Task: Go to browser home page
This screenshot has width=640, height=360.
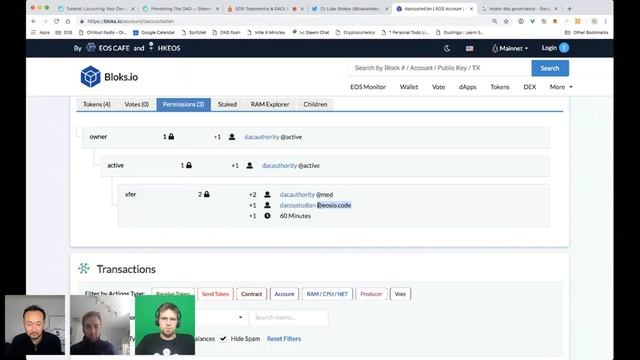Action: tap(68, 21)
